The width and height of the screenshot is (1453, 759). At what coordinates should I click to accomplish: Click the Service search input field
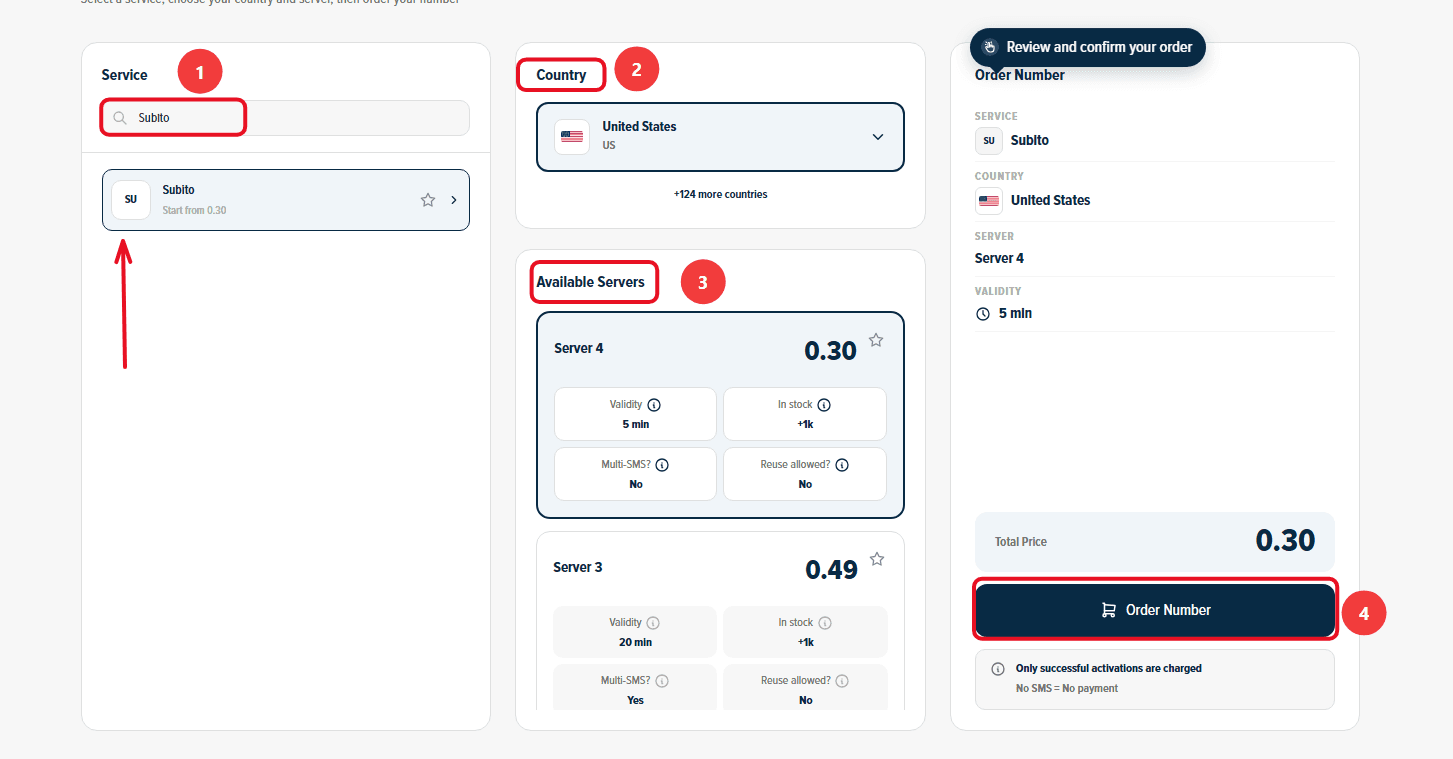click(286, 118)
